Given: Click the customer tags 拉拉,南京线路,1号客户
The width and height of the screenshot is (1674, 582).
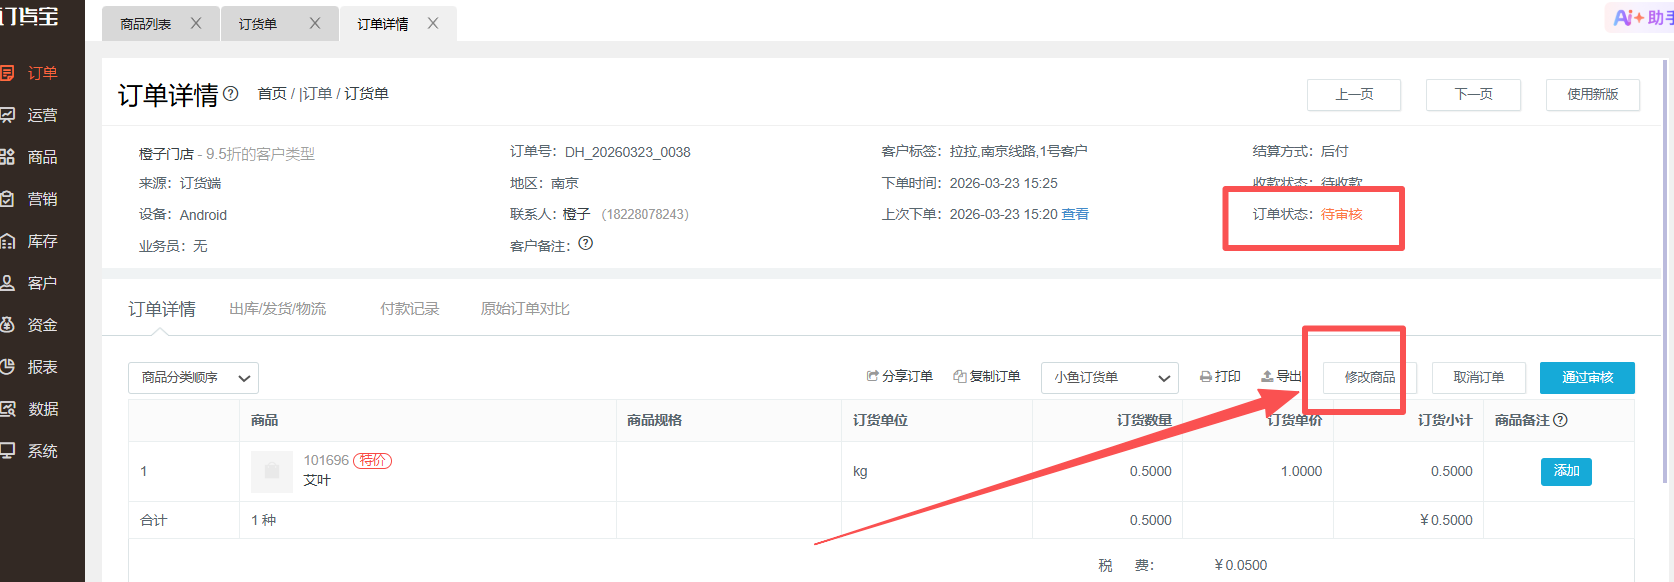Looking at the screenshot, I should click(1018, 151).
